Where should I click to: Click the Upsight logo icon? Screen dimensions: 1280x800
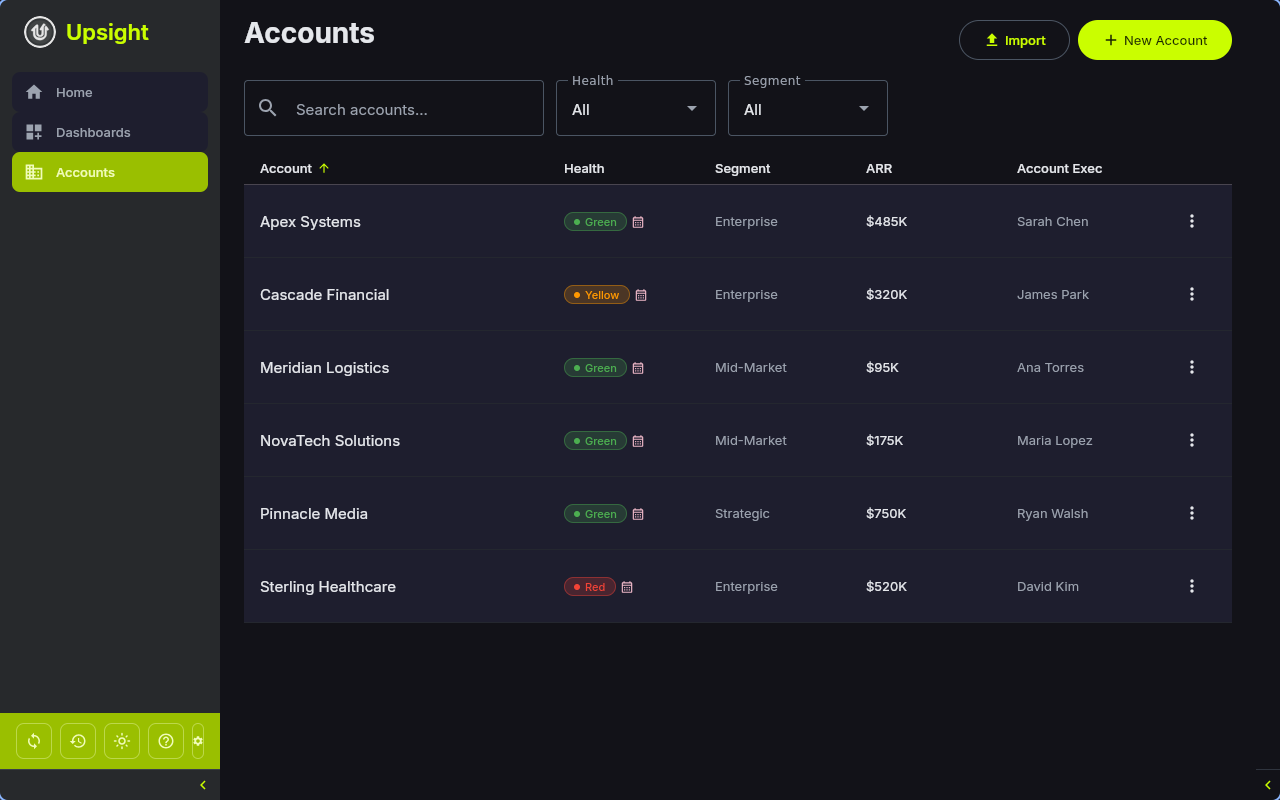coord(39,32)
